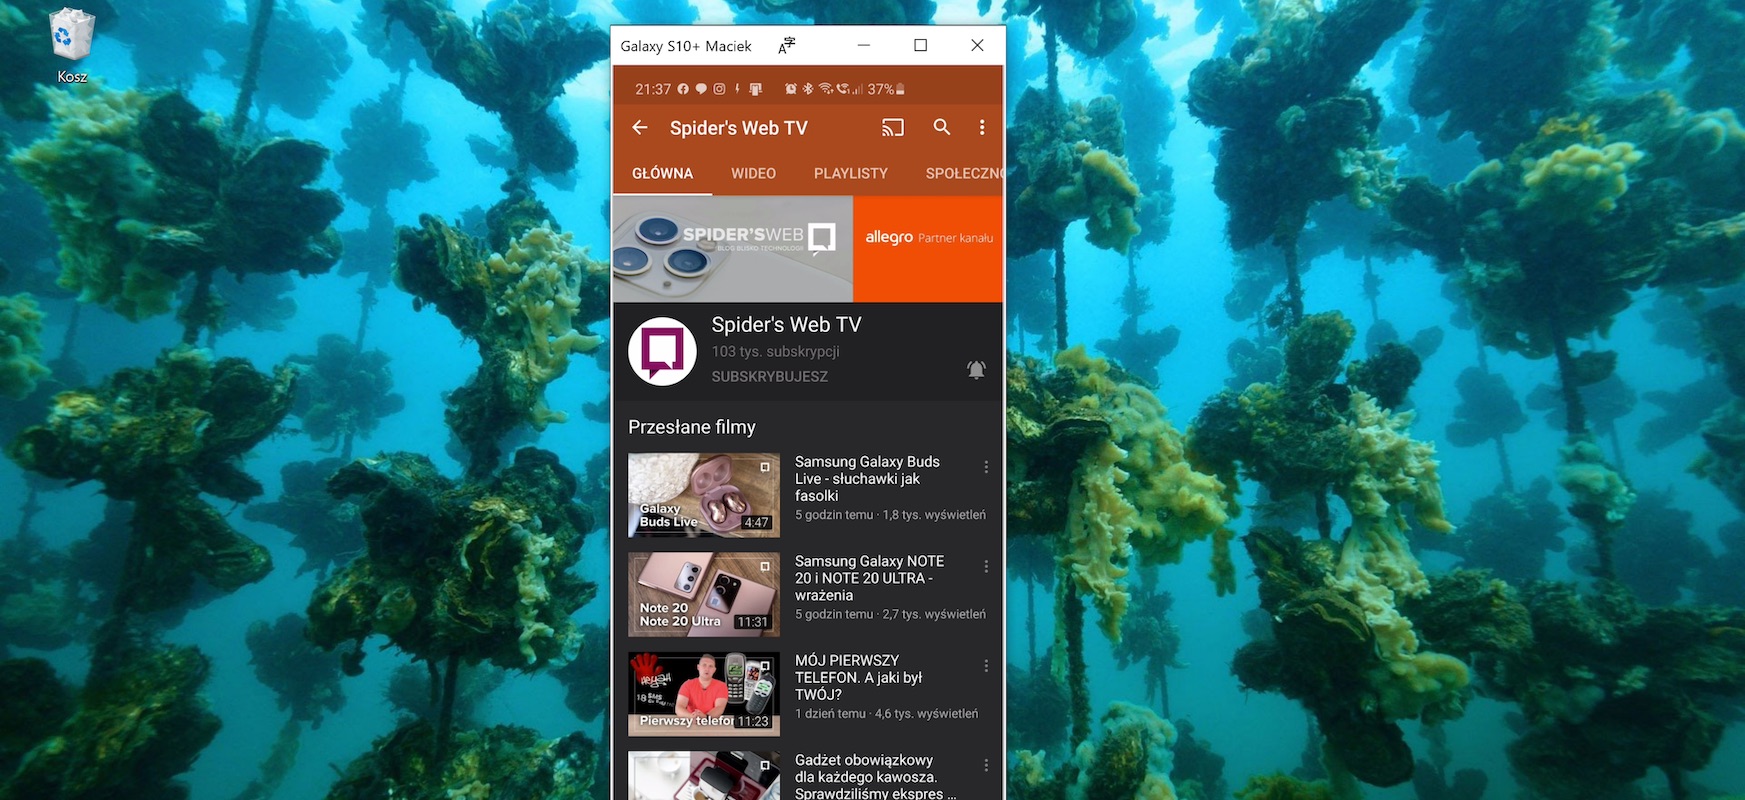Open the Kosz recycle bin icon

pos(72,46)
